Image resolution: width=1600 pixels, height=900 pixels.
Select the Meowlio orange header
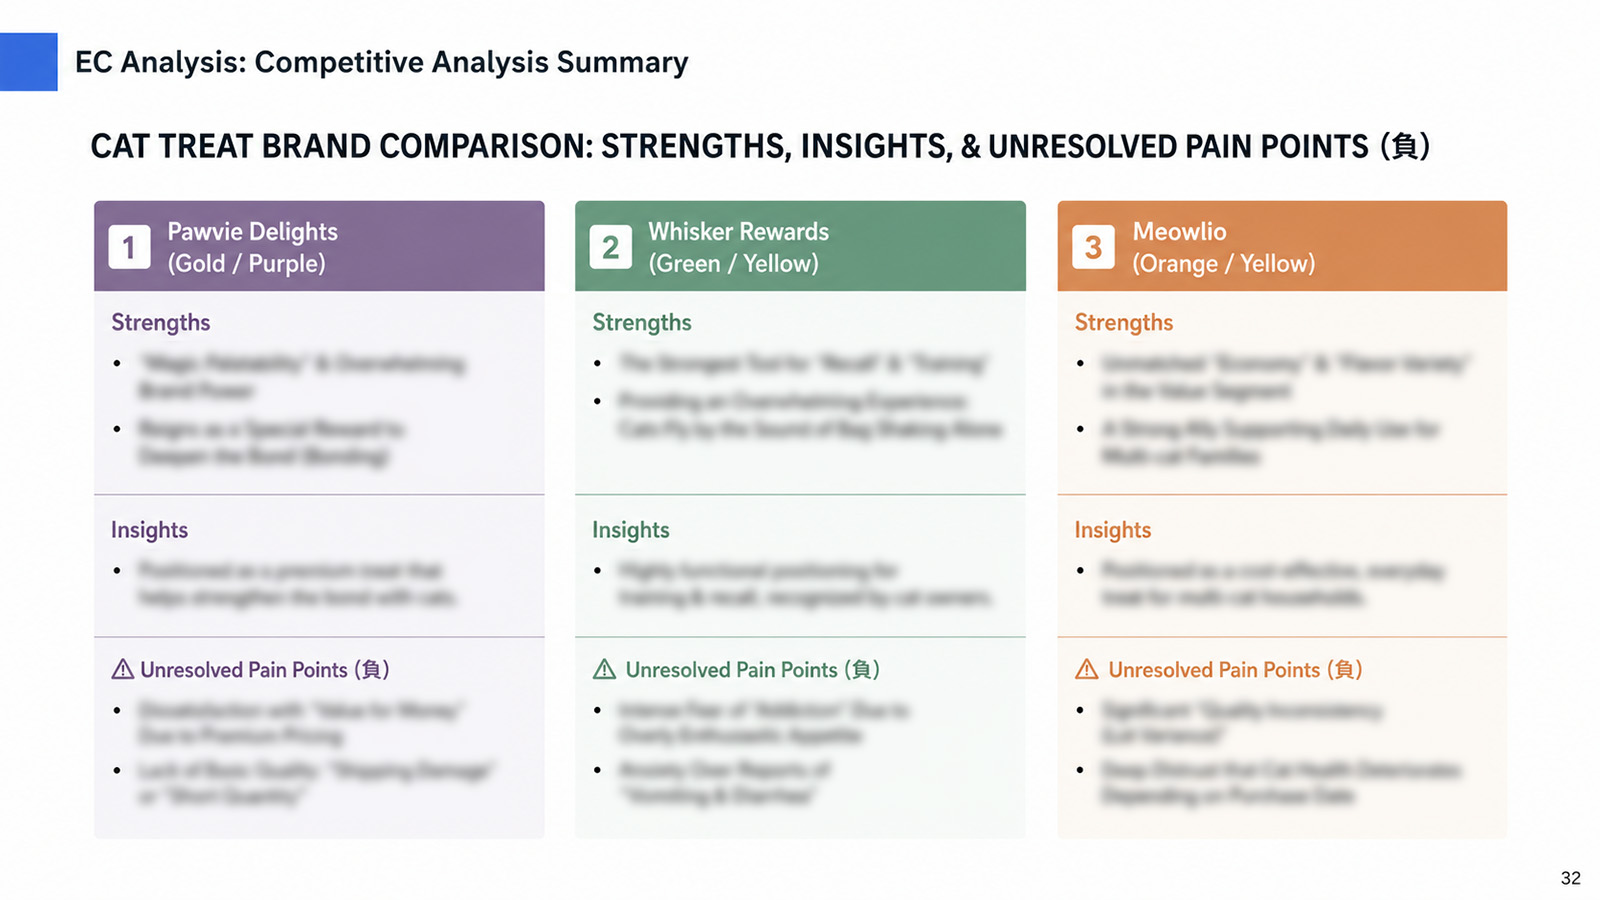1282,246
